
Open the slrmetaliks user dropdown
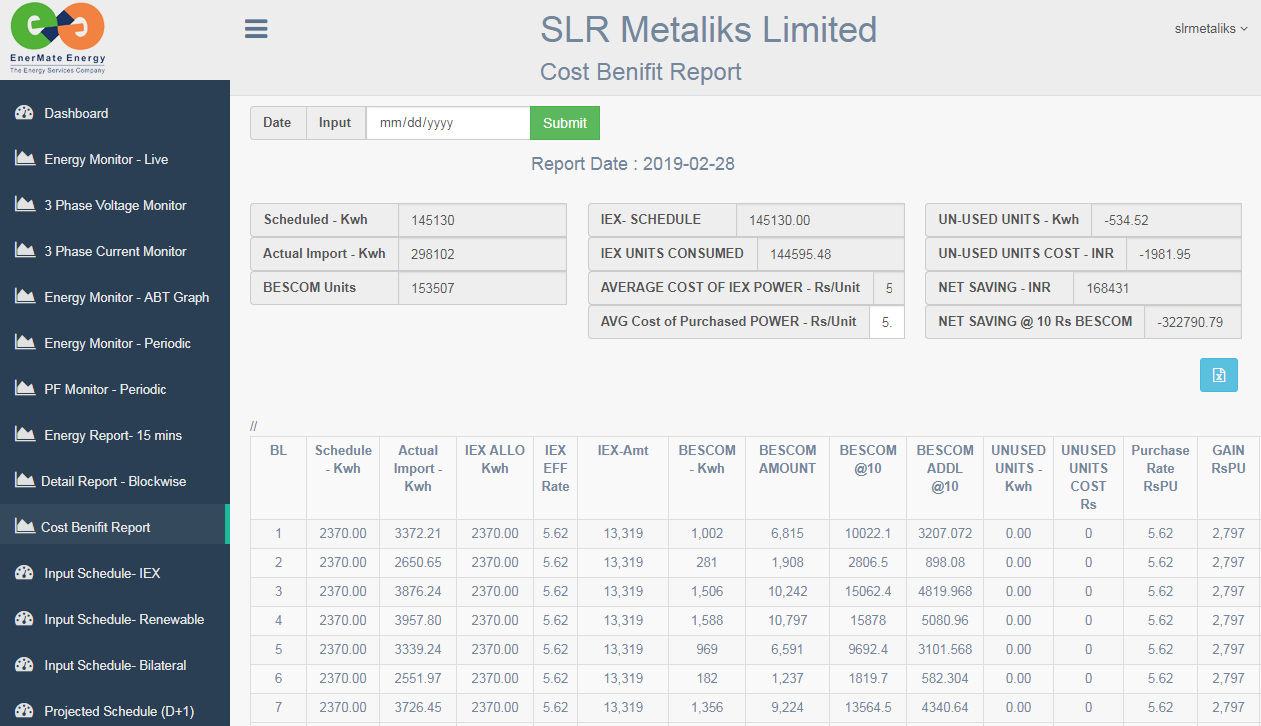pos(1210,29)
